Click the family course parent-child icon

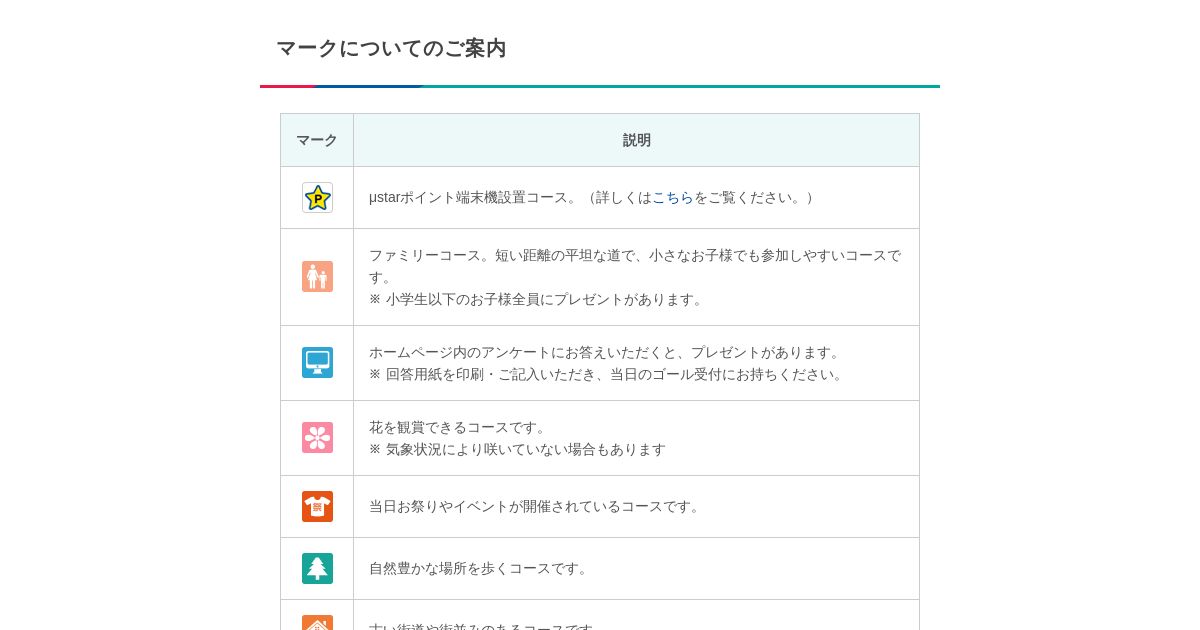[317, 277]
